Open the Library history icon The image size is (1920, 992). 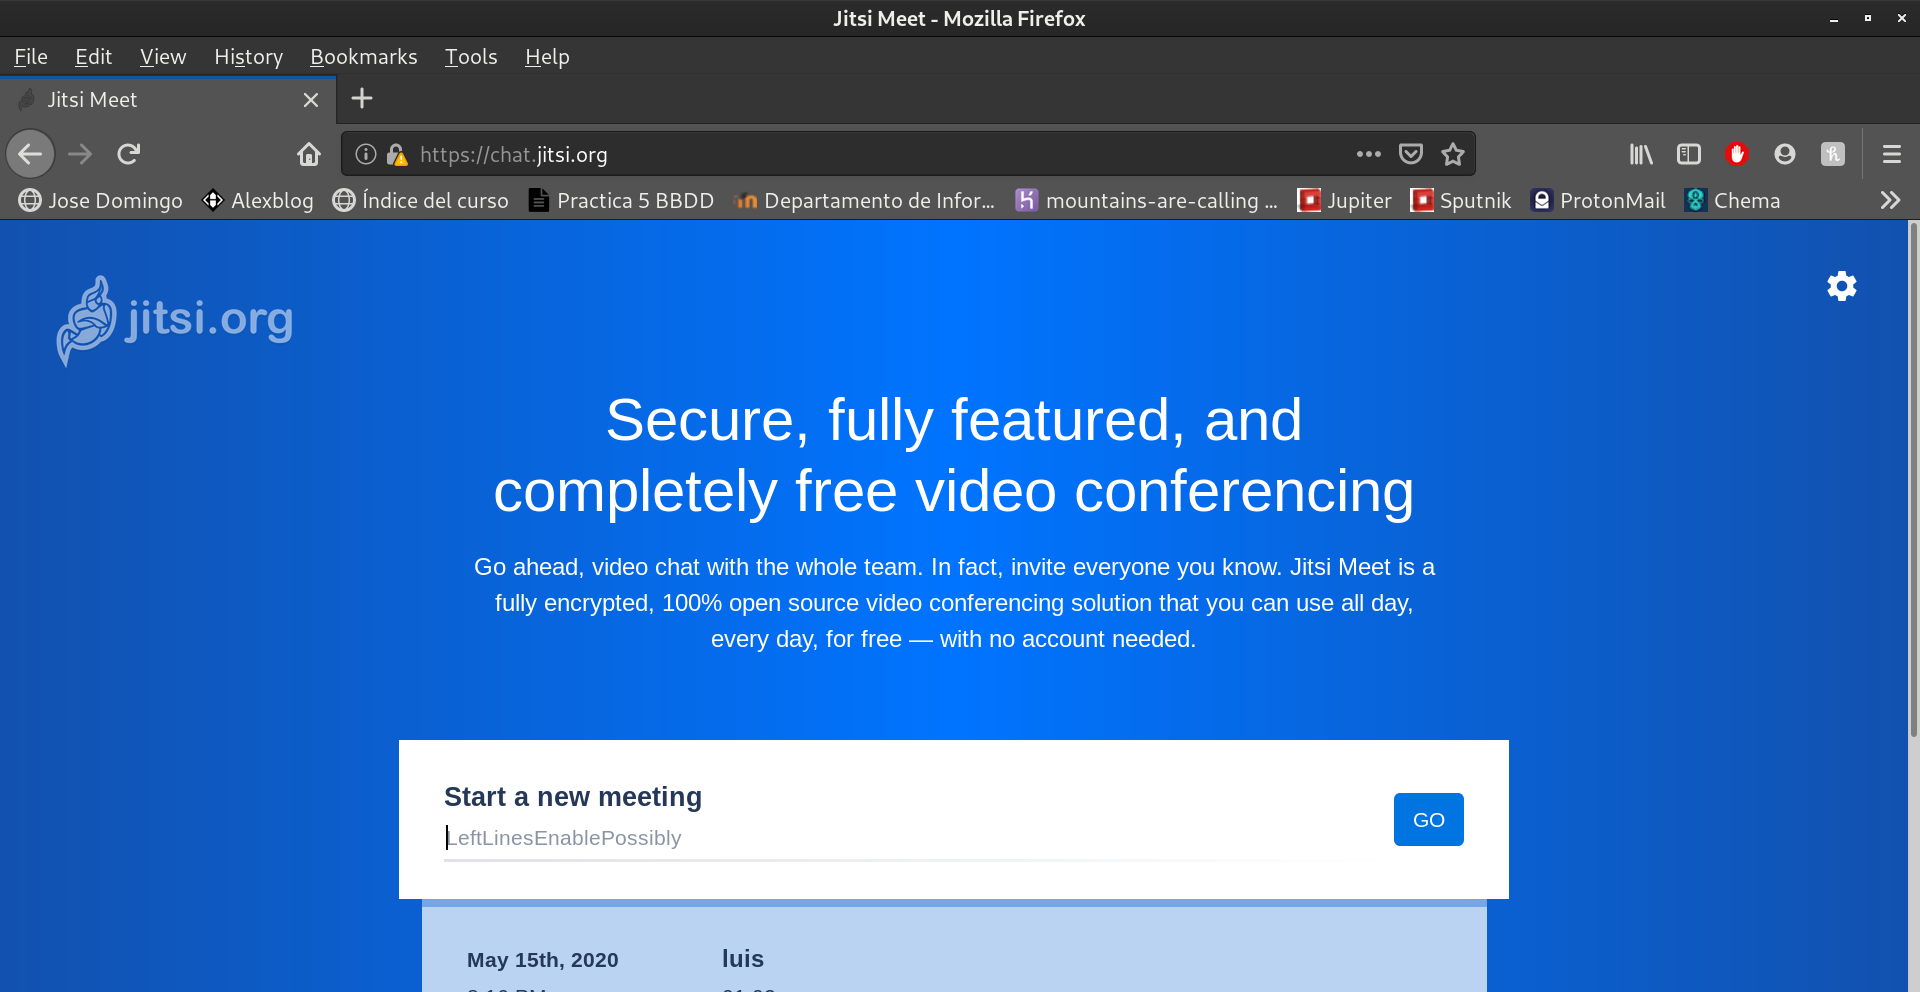click(1641, 154)
